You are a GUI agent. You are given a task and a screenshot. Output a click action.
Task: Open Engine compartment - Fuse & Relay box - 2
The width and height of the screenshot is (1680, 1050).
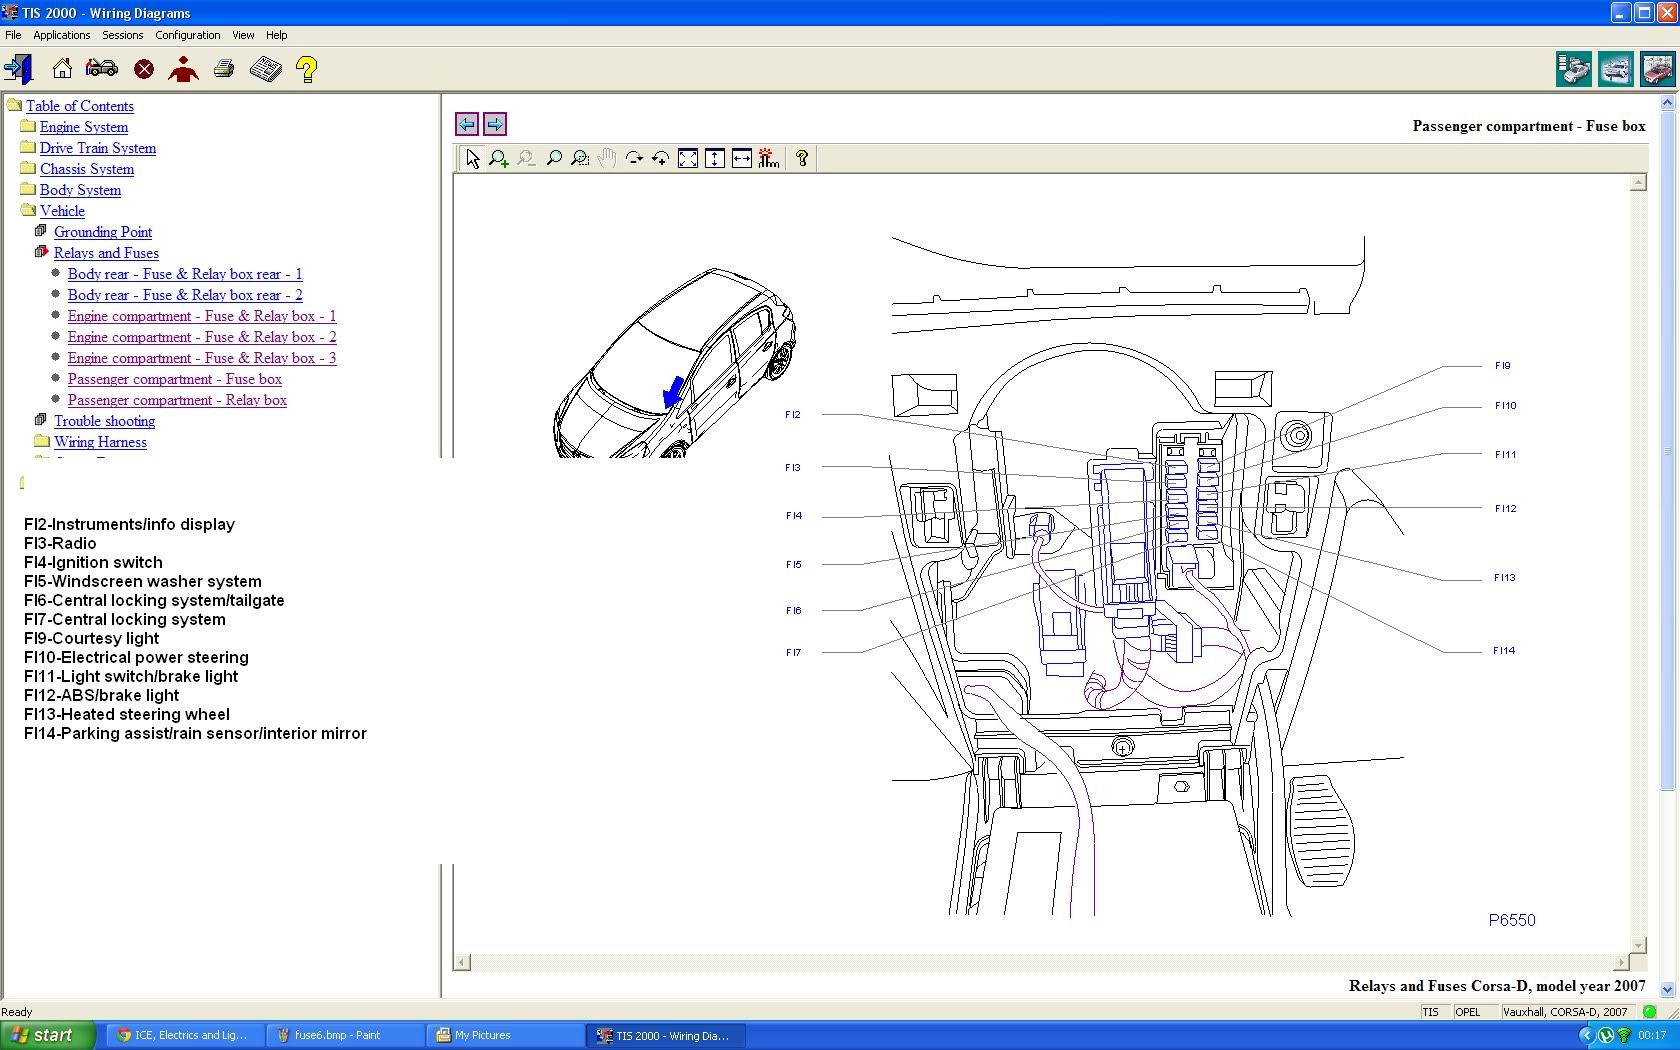pyautogui.click(x=202, y=337)
